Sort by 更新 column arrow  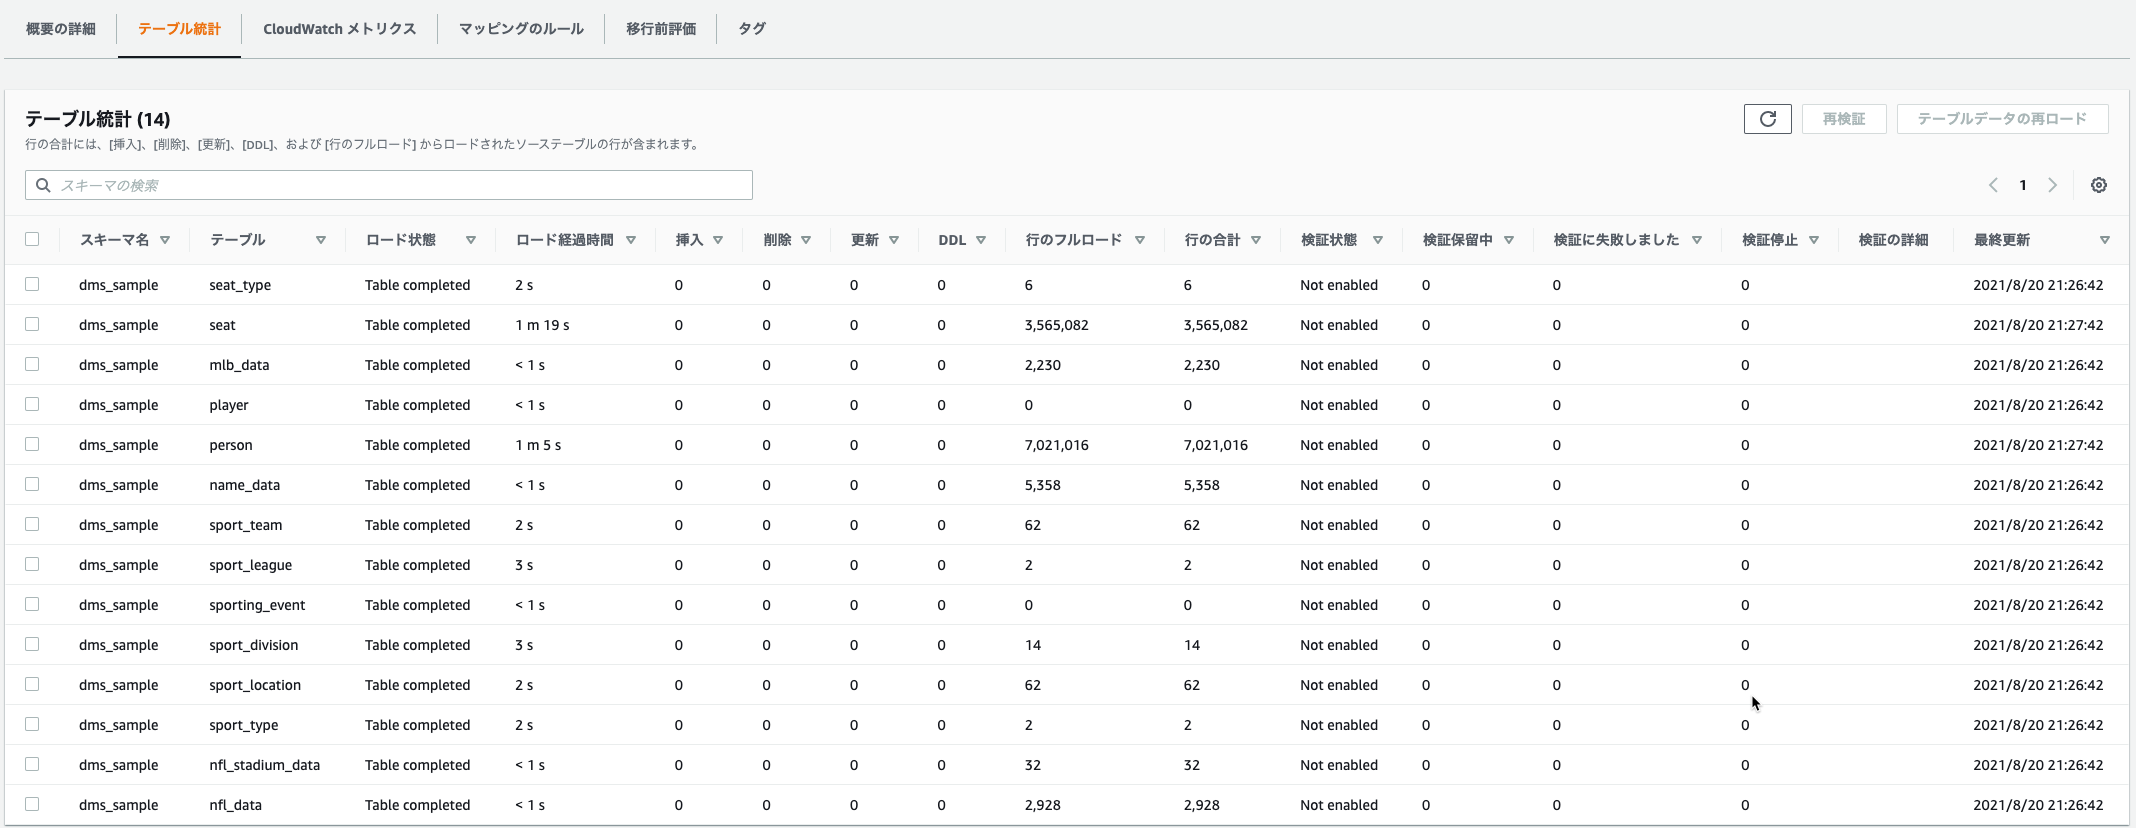click(894, 240)
